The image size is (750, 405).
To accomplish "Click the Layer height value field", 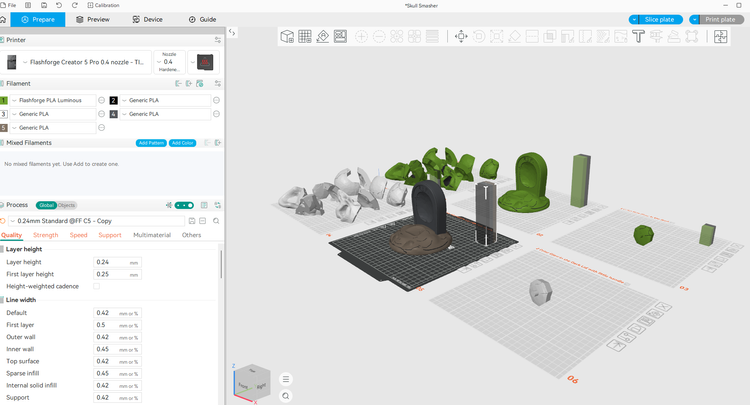I will [x=117, y=262].
